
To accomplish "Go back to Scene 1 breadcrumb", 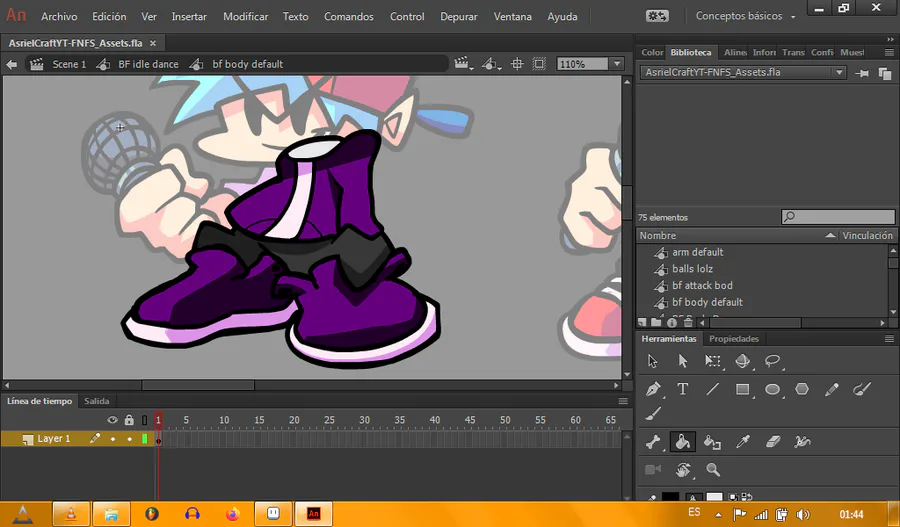I will pyautogui.click(x=69, y=64).
